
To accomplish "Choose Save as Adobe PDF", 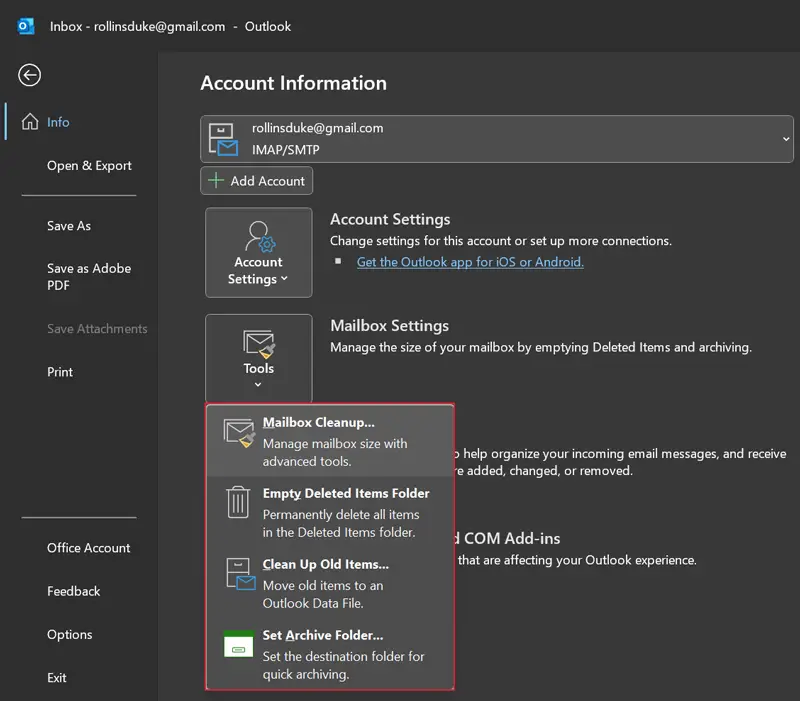I will [x=89, y=277].
